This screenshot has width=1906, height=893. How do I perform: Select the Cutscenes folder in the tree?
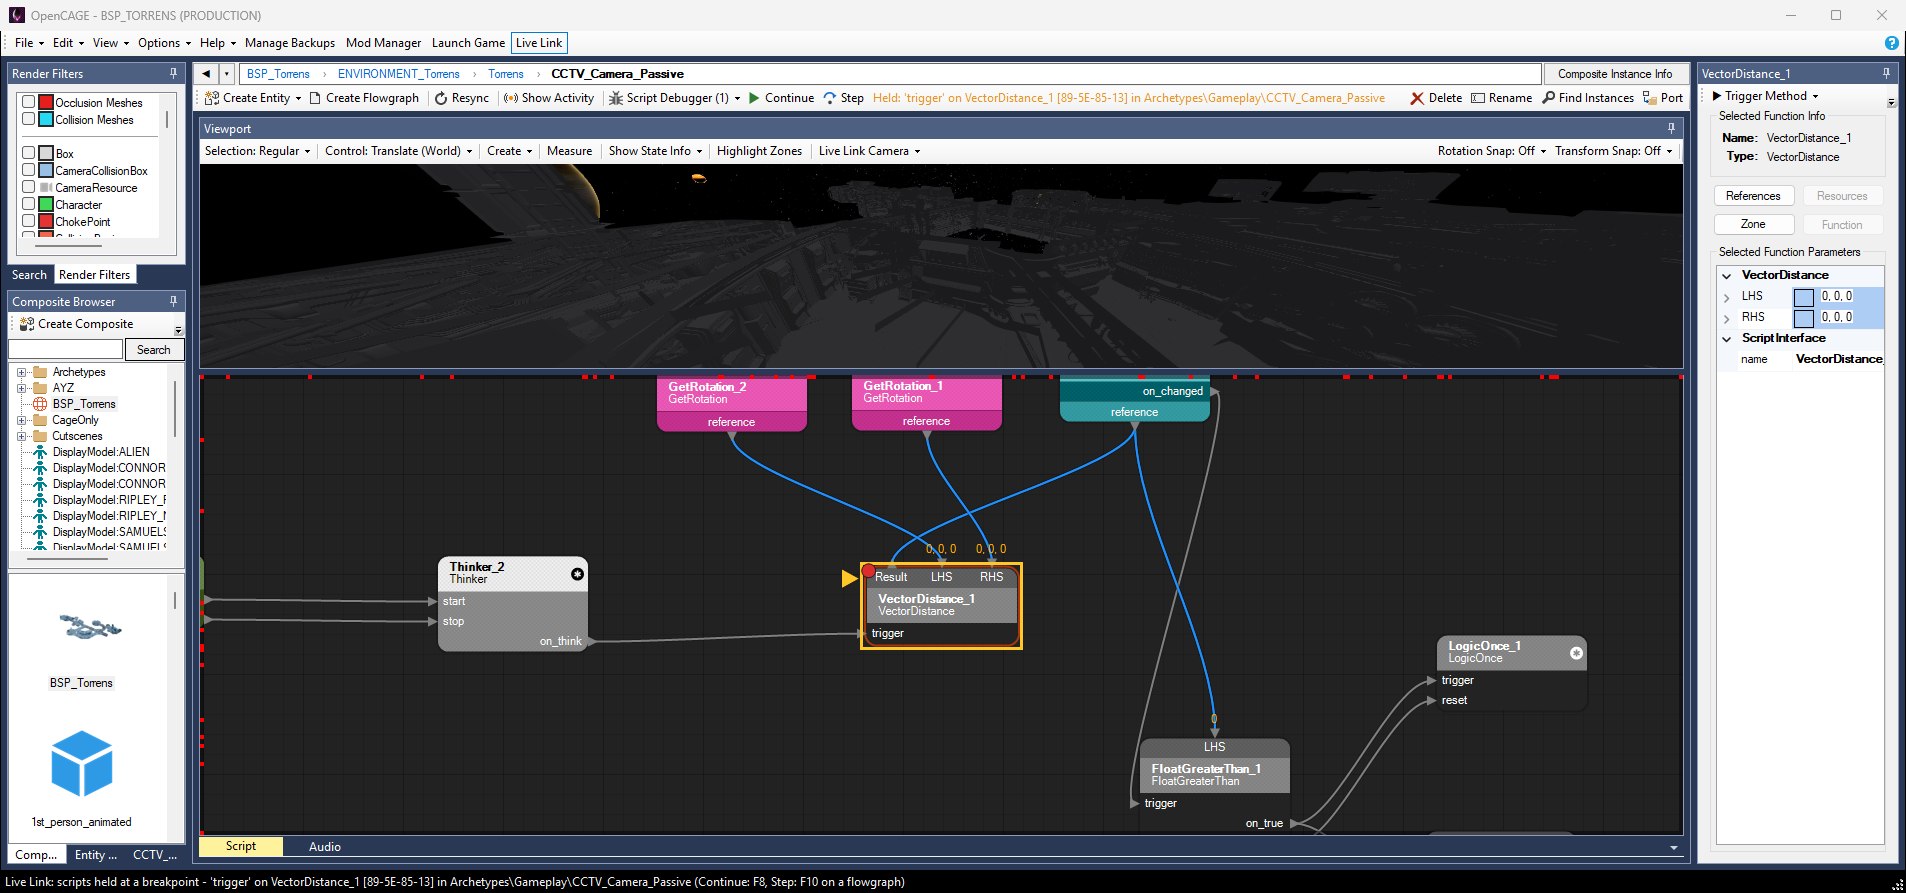77,436
